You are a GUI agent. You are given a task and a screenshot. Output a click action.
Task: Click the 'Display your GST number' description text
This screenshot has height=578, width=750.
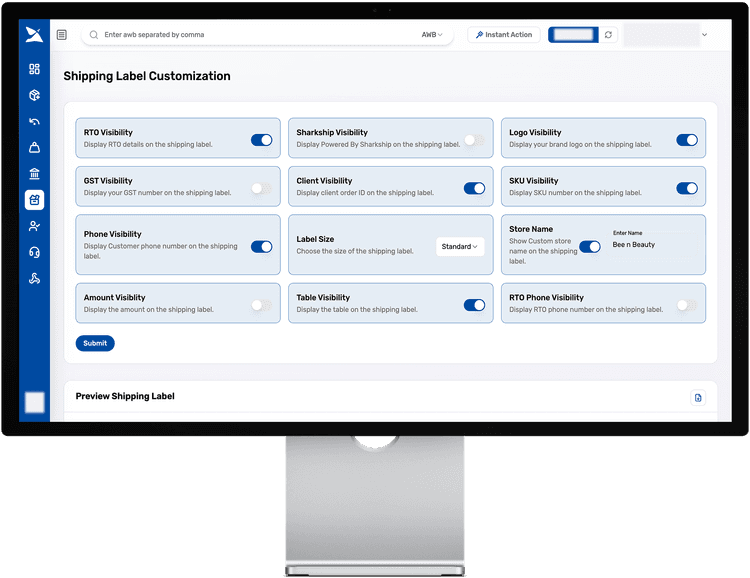tap(157, 193)
